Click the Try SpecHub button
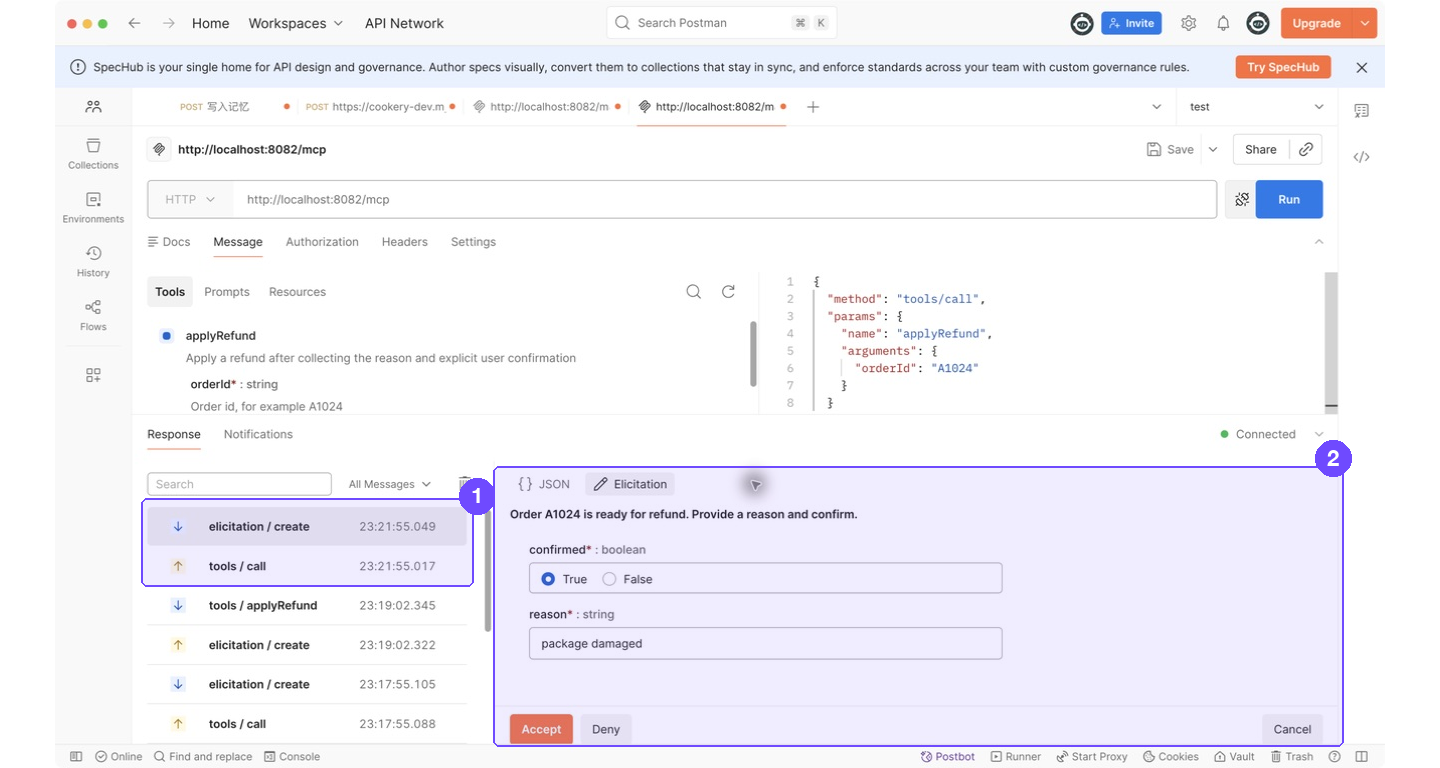The image size is (1440, 768). click(1283, 67)
